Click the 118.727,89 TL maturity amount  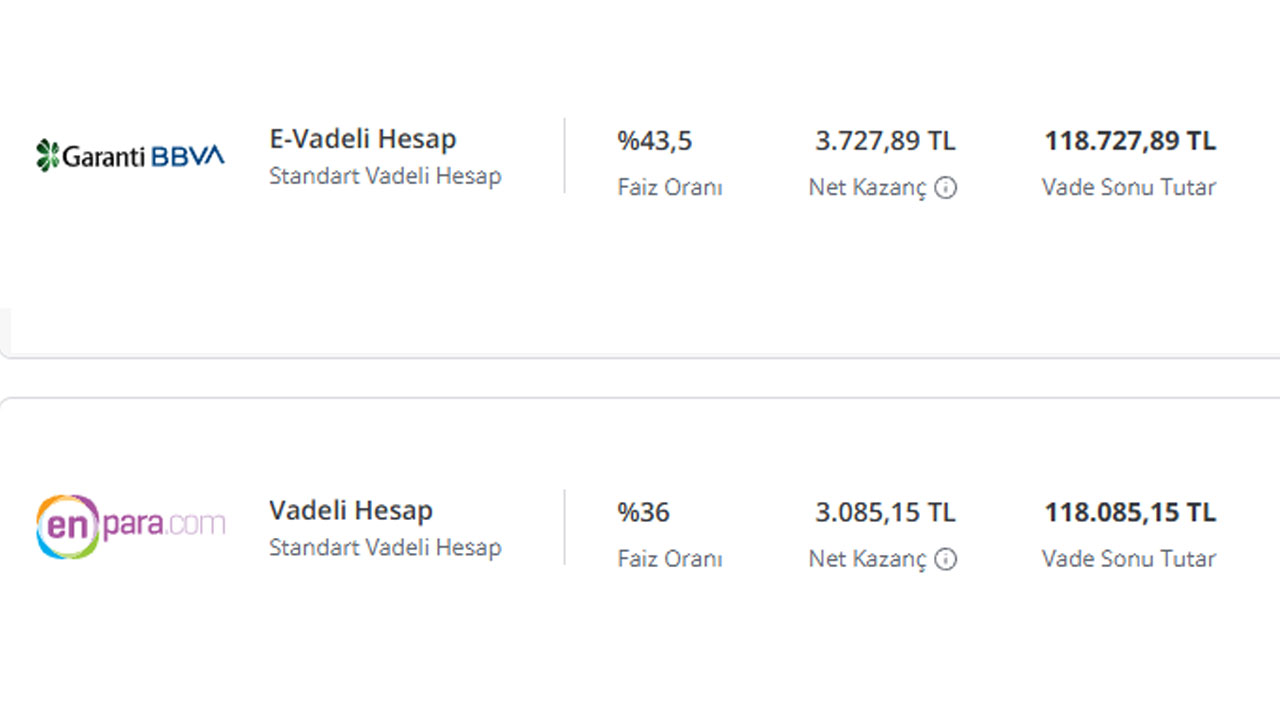coord(1130,141)
